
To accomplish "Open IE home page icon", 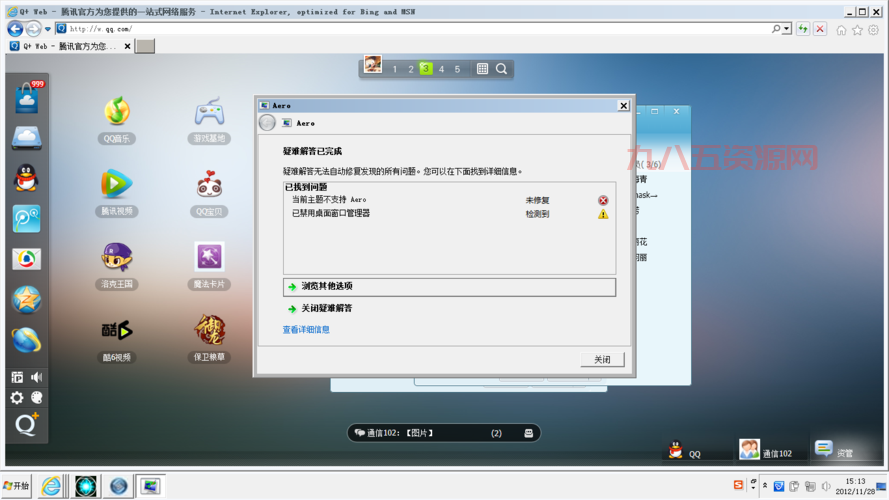I will 841,30.
